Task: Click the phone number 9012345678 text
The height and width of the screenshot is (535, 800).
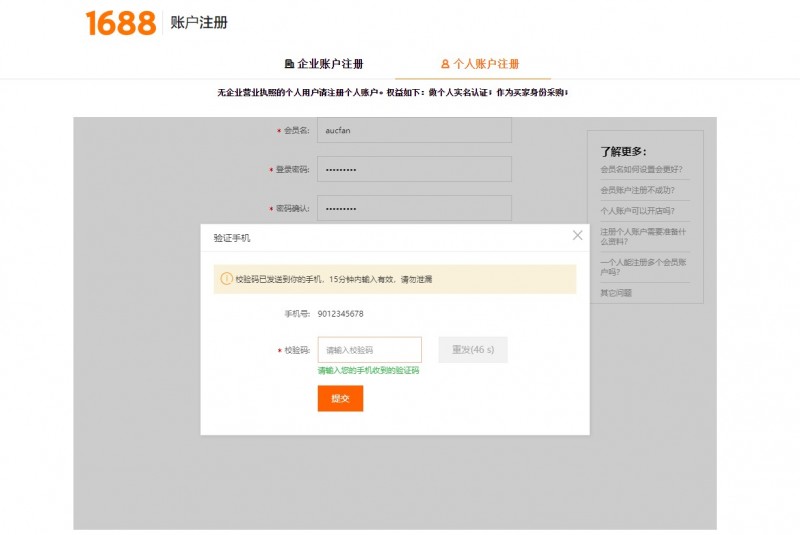Action: (340, 314)
